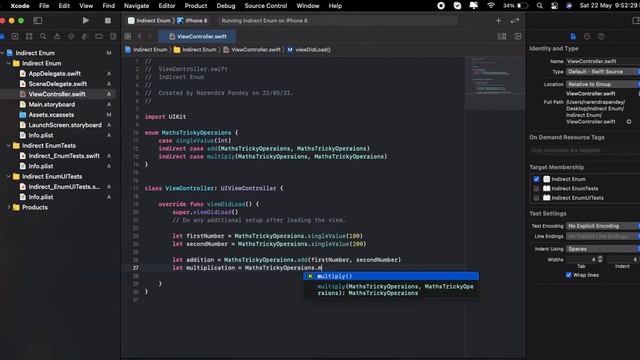Image resolution: width=640 pixels, height=360 pixels.
Task: Open the library with the plus button
Action: click(x=498, y=20)
